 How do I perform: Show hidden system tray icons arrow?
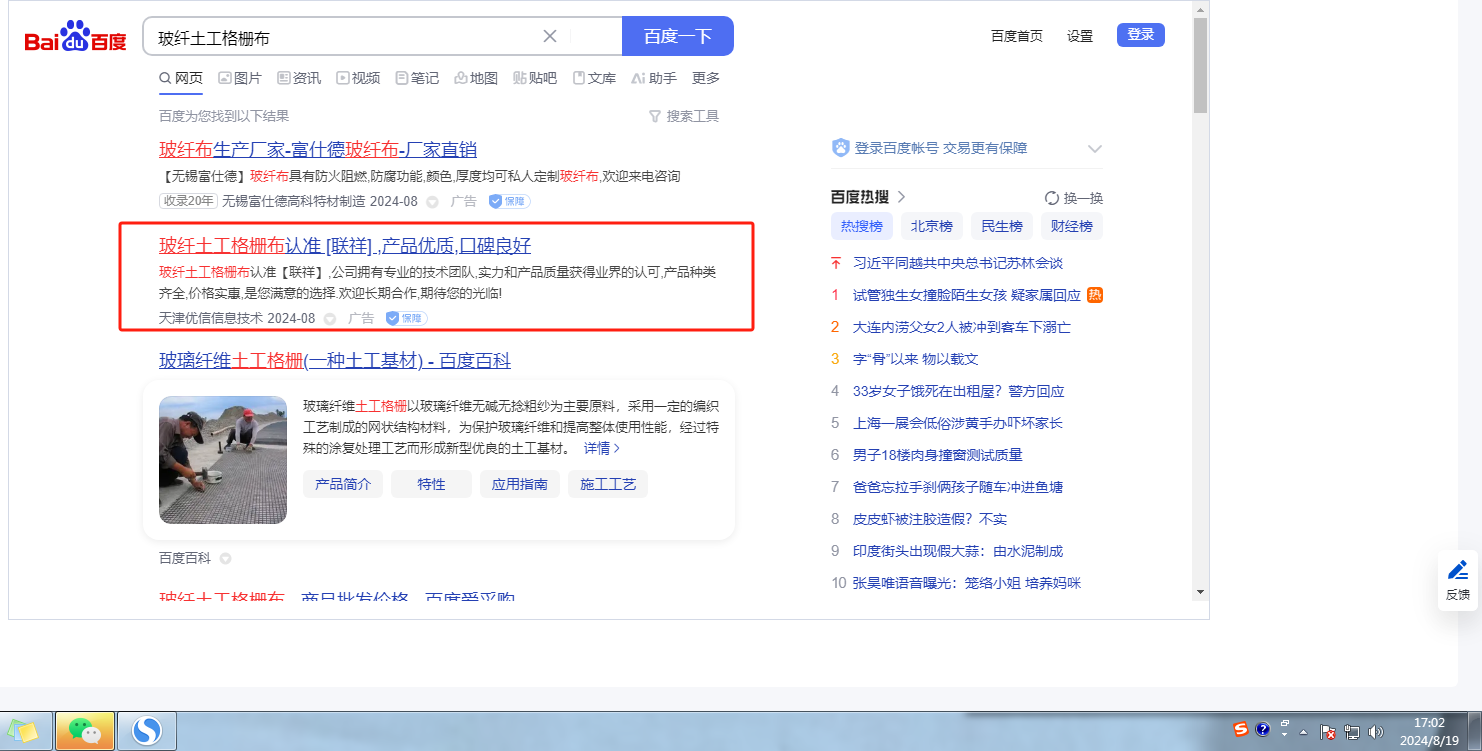point(1304,731)
